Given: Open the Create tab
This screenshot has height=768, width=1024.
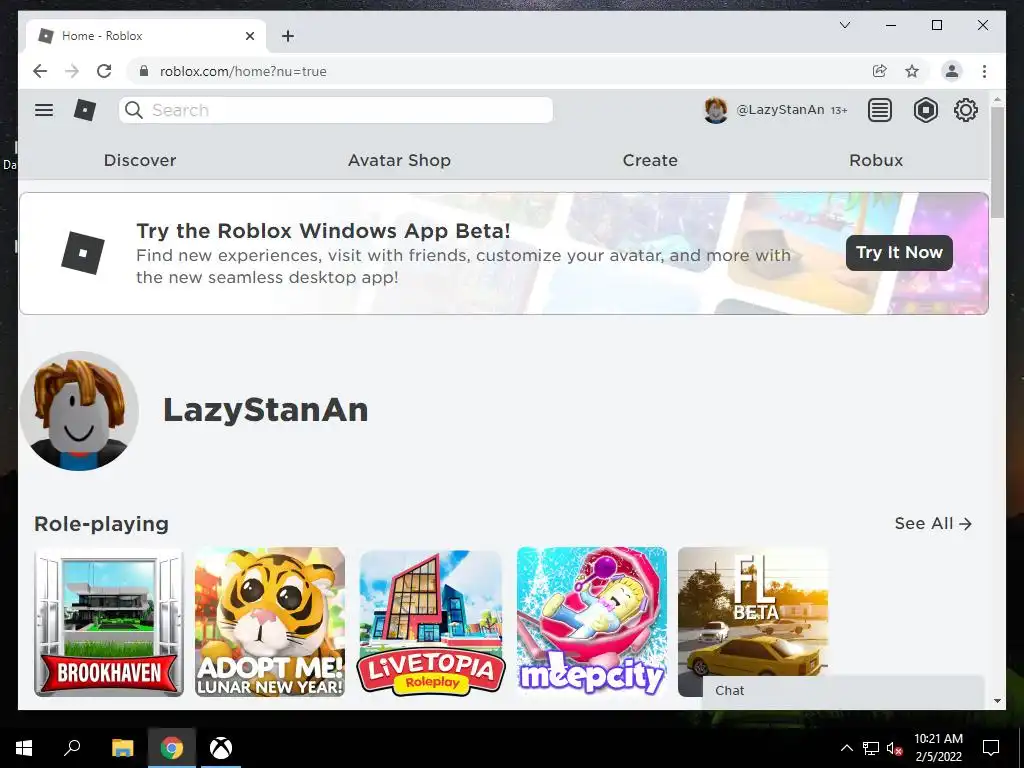Looking at the screenshot, I should [x=650, y=160].
